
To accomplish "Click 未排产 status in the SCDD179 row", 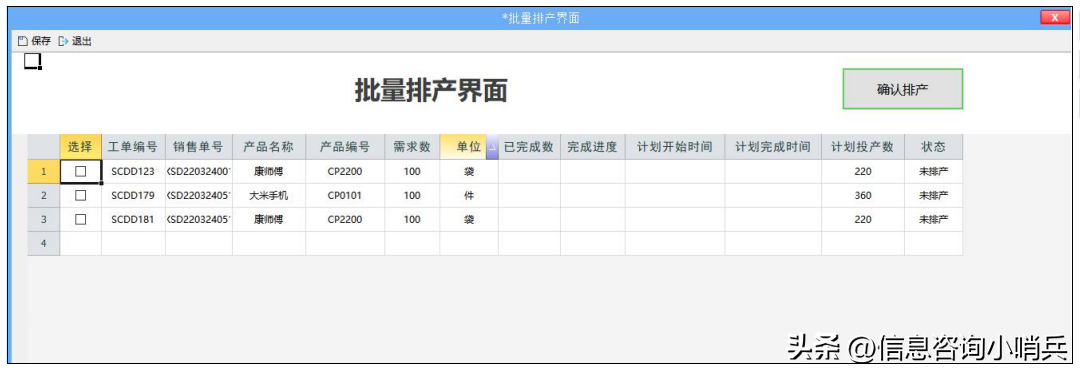I will [933, 196].
